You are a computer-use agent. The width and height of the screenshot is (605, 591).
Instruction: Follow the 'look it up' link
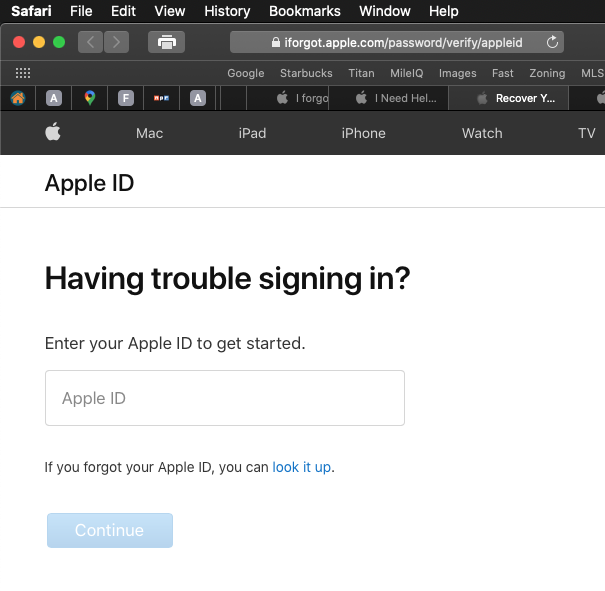(302, 467)
